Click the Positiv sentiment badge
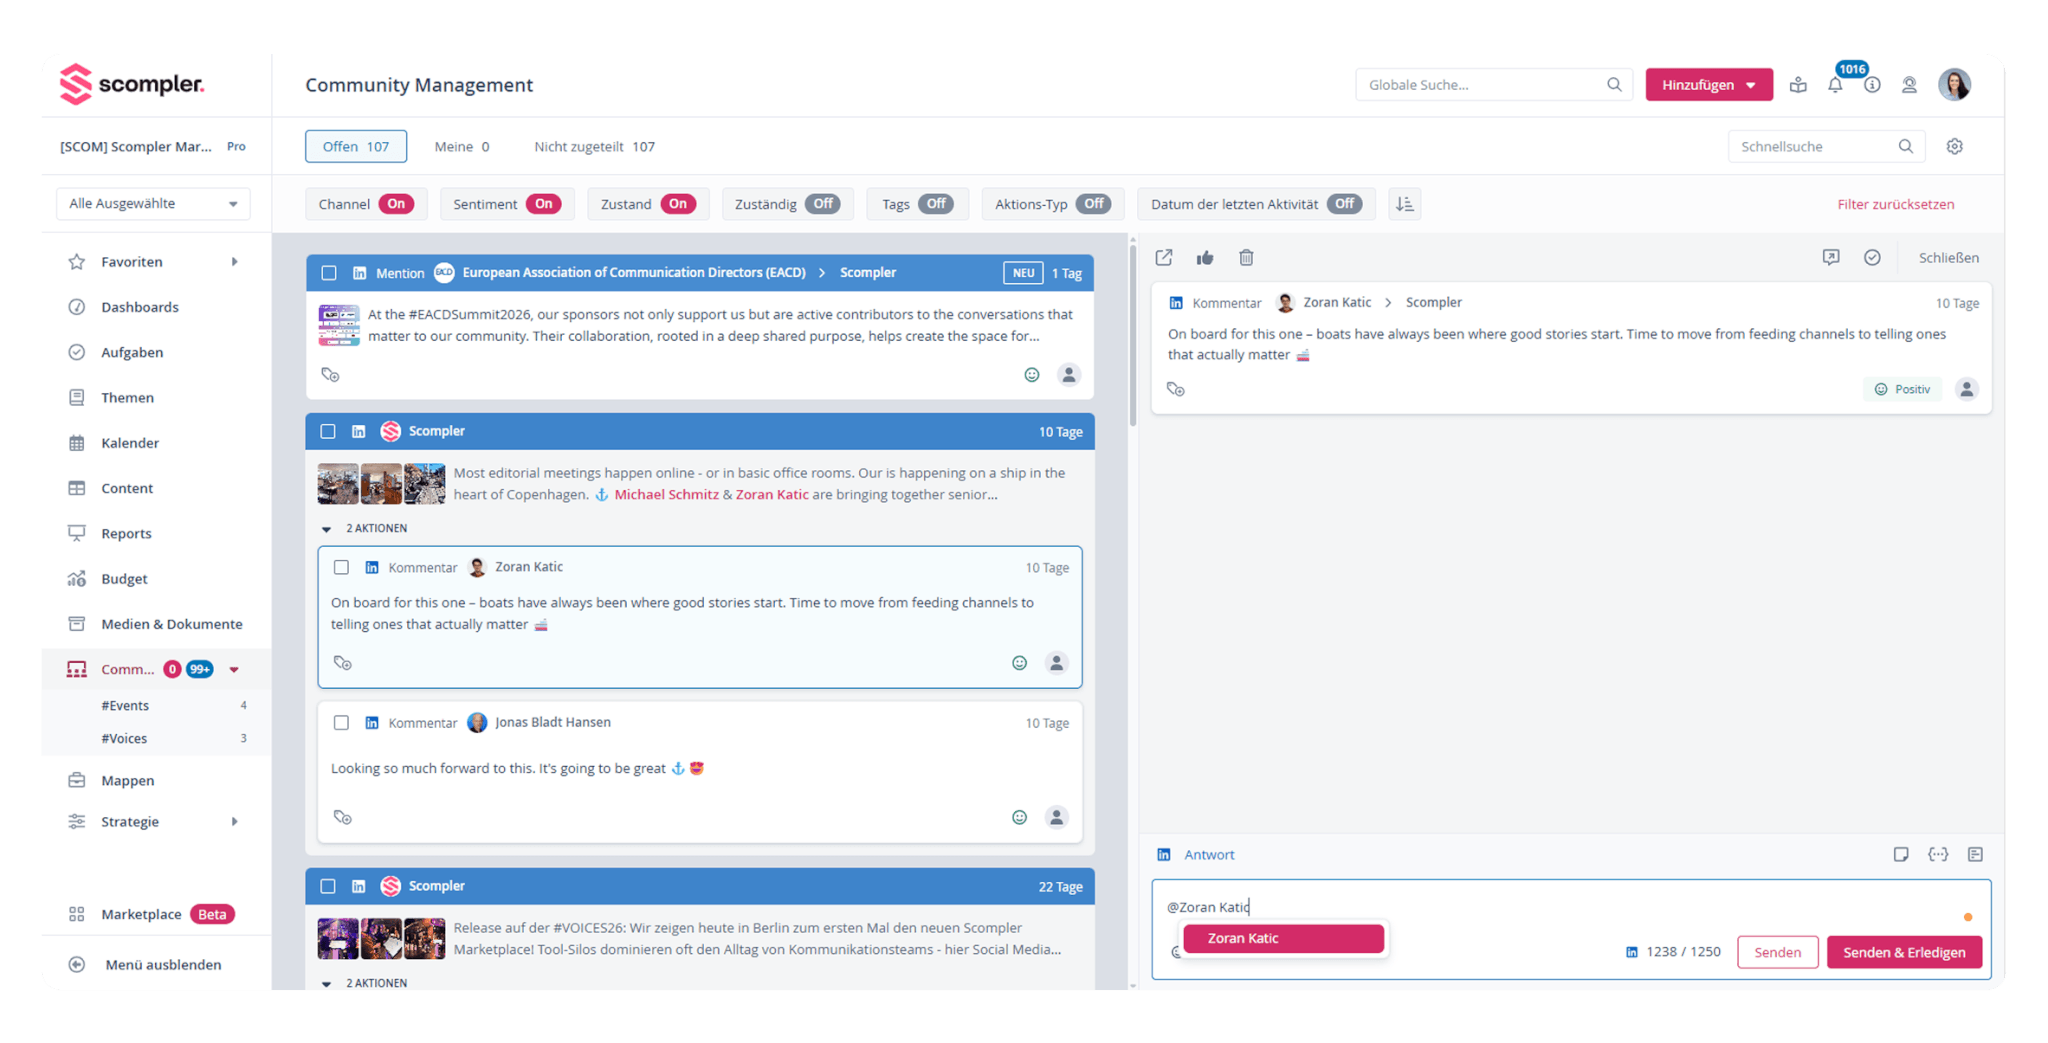The image size is (2048, 1043). [1902, 389]
